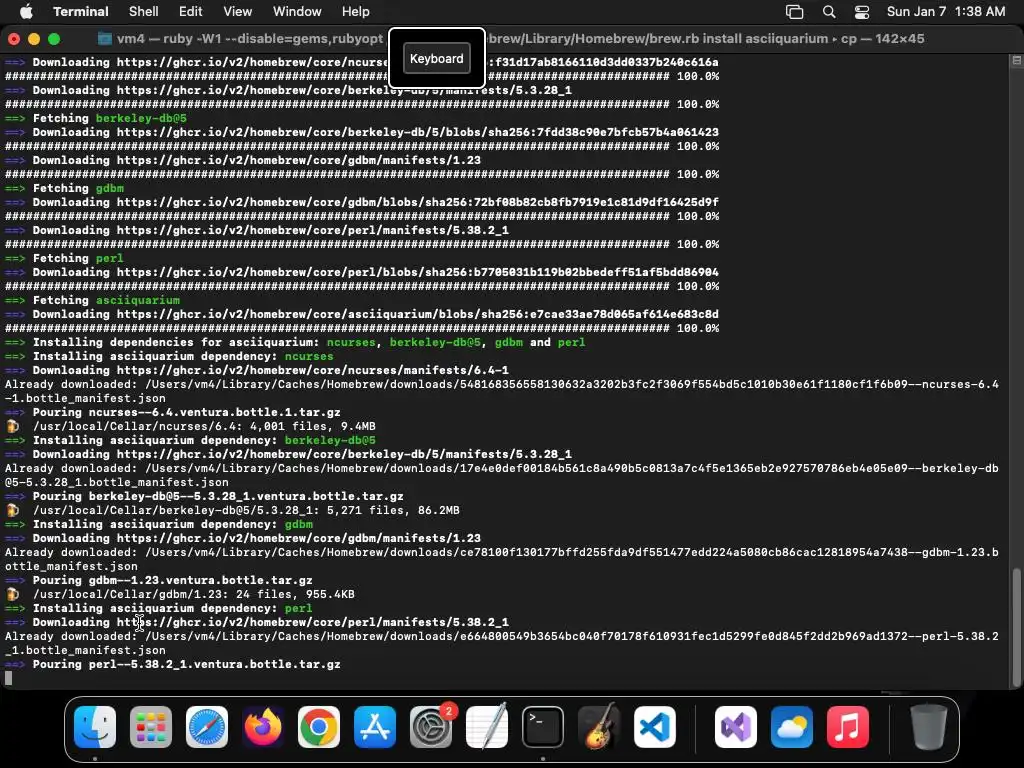Open the App Store from the Dock
The width and height of the screenshot is (1024, 768).
[x=375, y=726]
